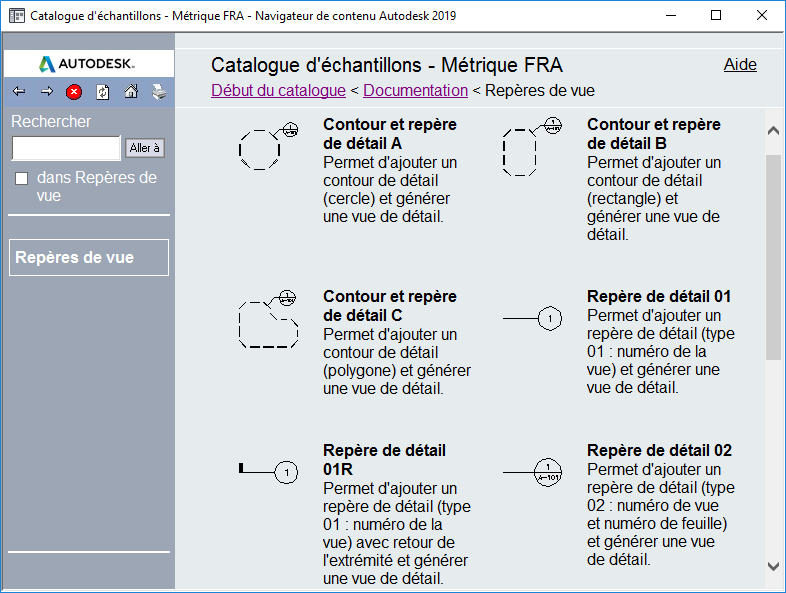Viewport: 786px width, 593px height.
Task: Pick the Contour et repère de détail C polygon symbol
Action: pos(268,319)
